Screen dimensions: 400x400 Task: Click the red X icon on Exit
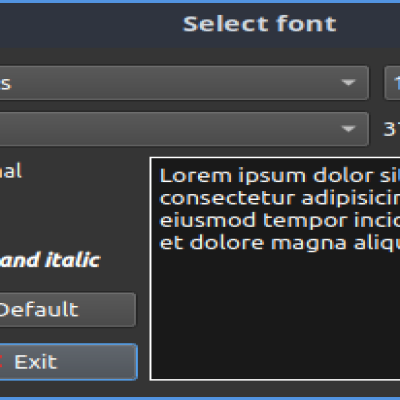click(1, 362)
